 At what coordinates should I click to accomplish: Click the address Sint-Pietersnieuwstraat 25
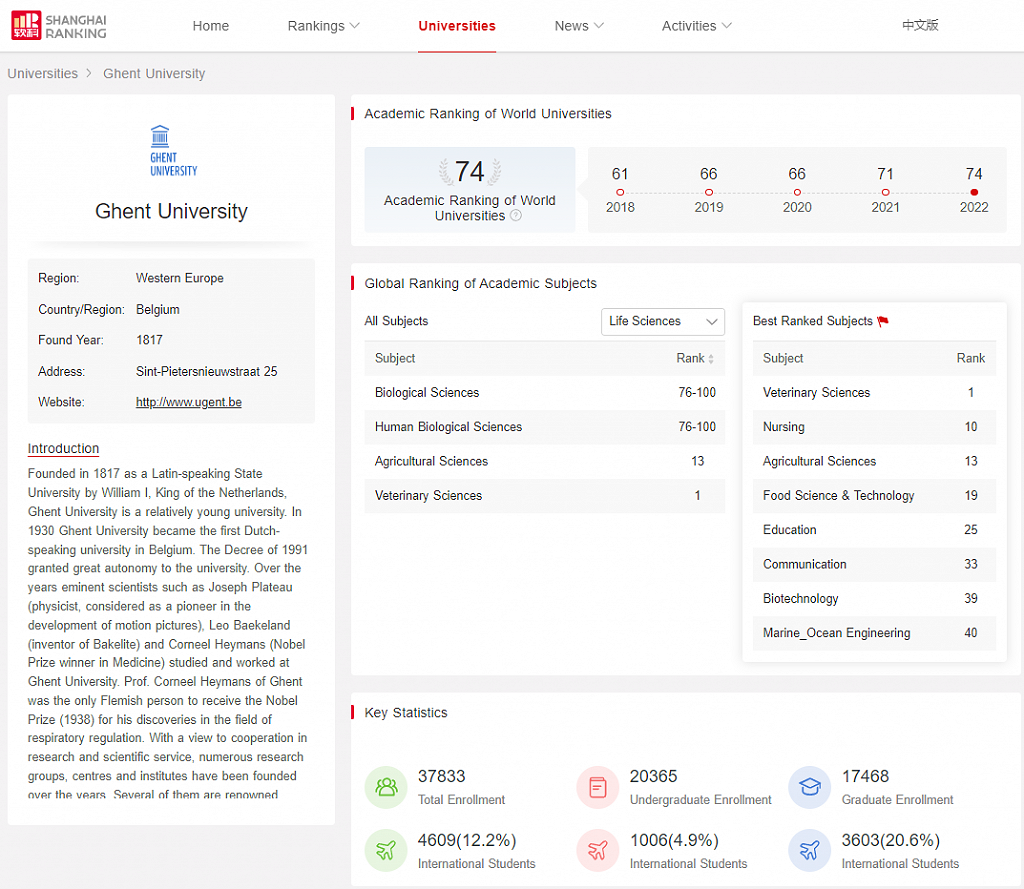206,372
